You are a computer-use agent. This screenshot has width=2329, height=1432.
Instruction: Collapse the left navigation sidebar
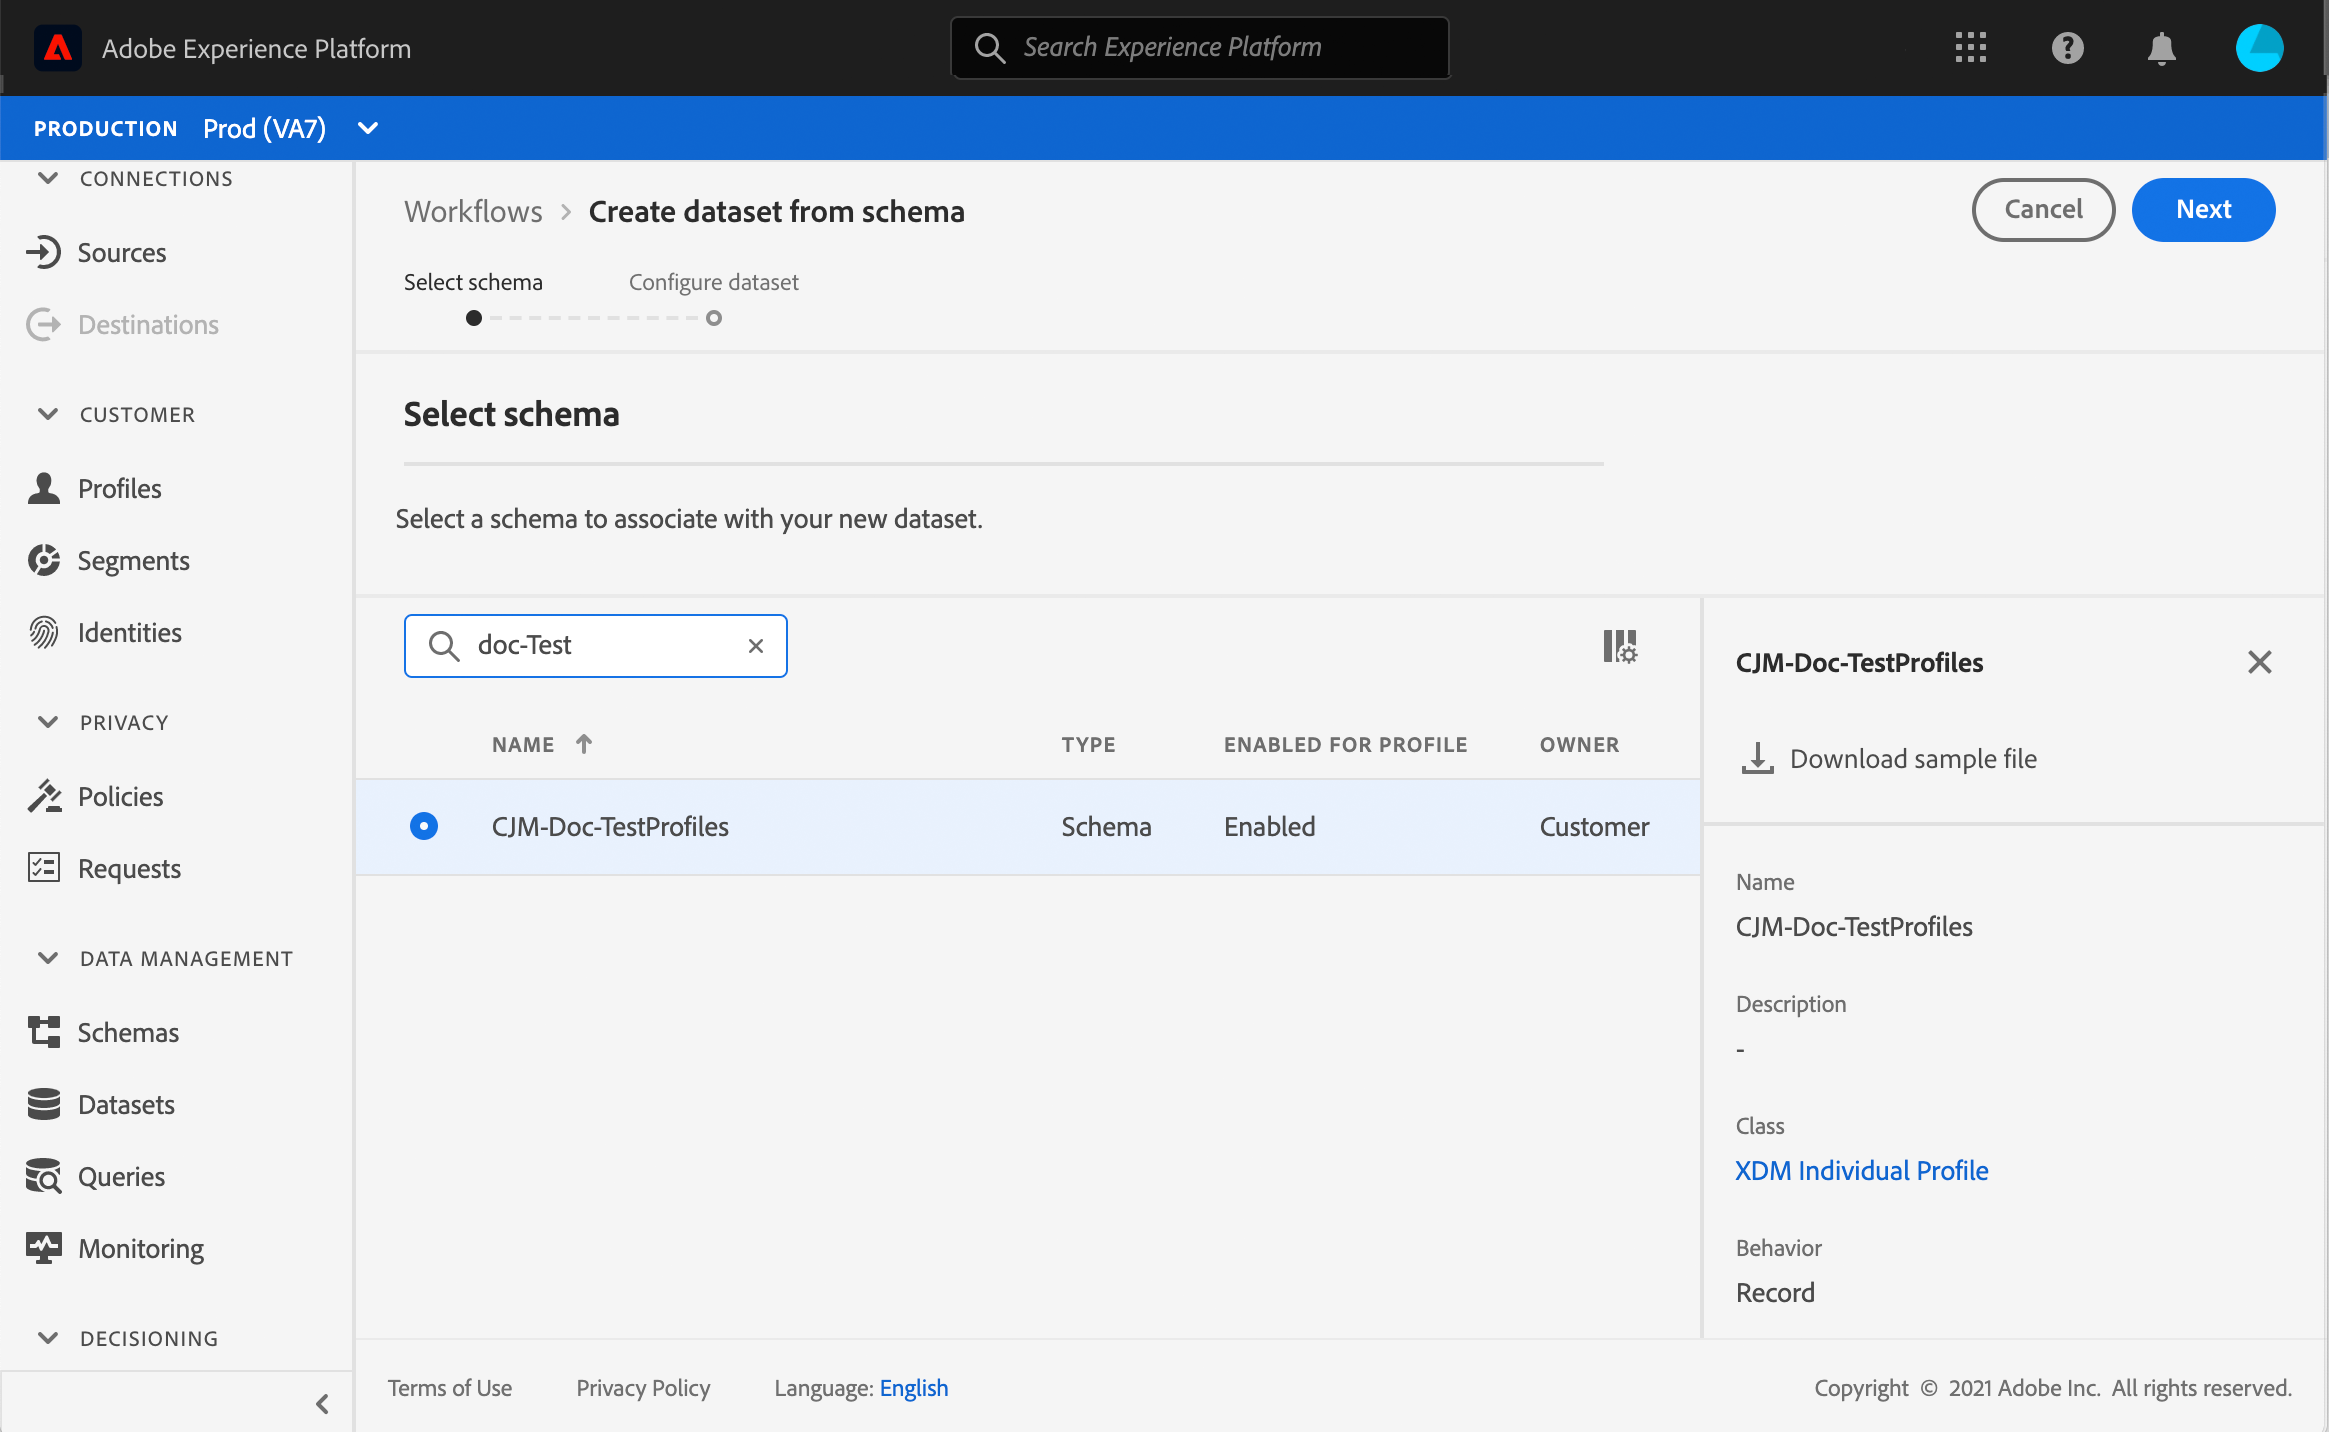tap(322, 1404)
